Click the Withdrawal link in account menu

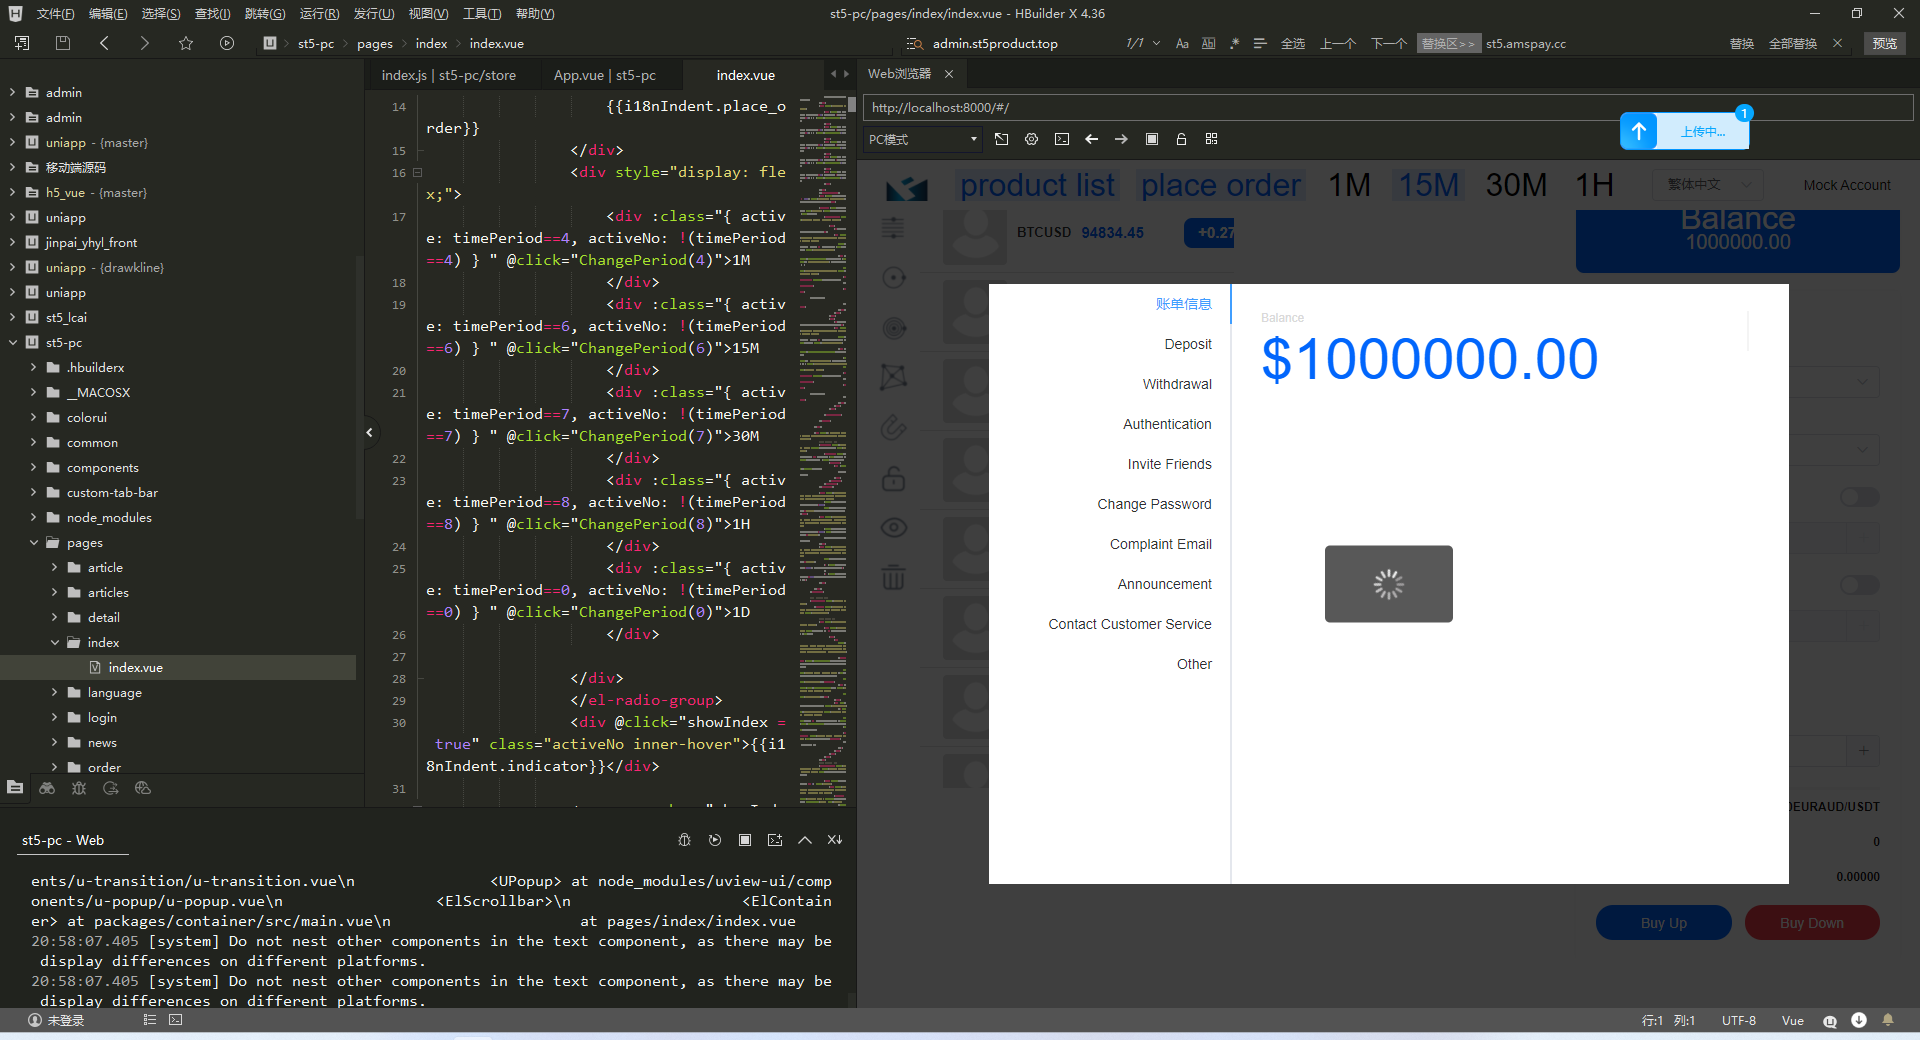(1177, 384)
